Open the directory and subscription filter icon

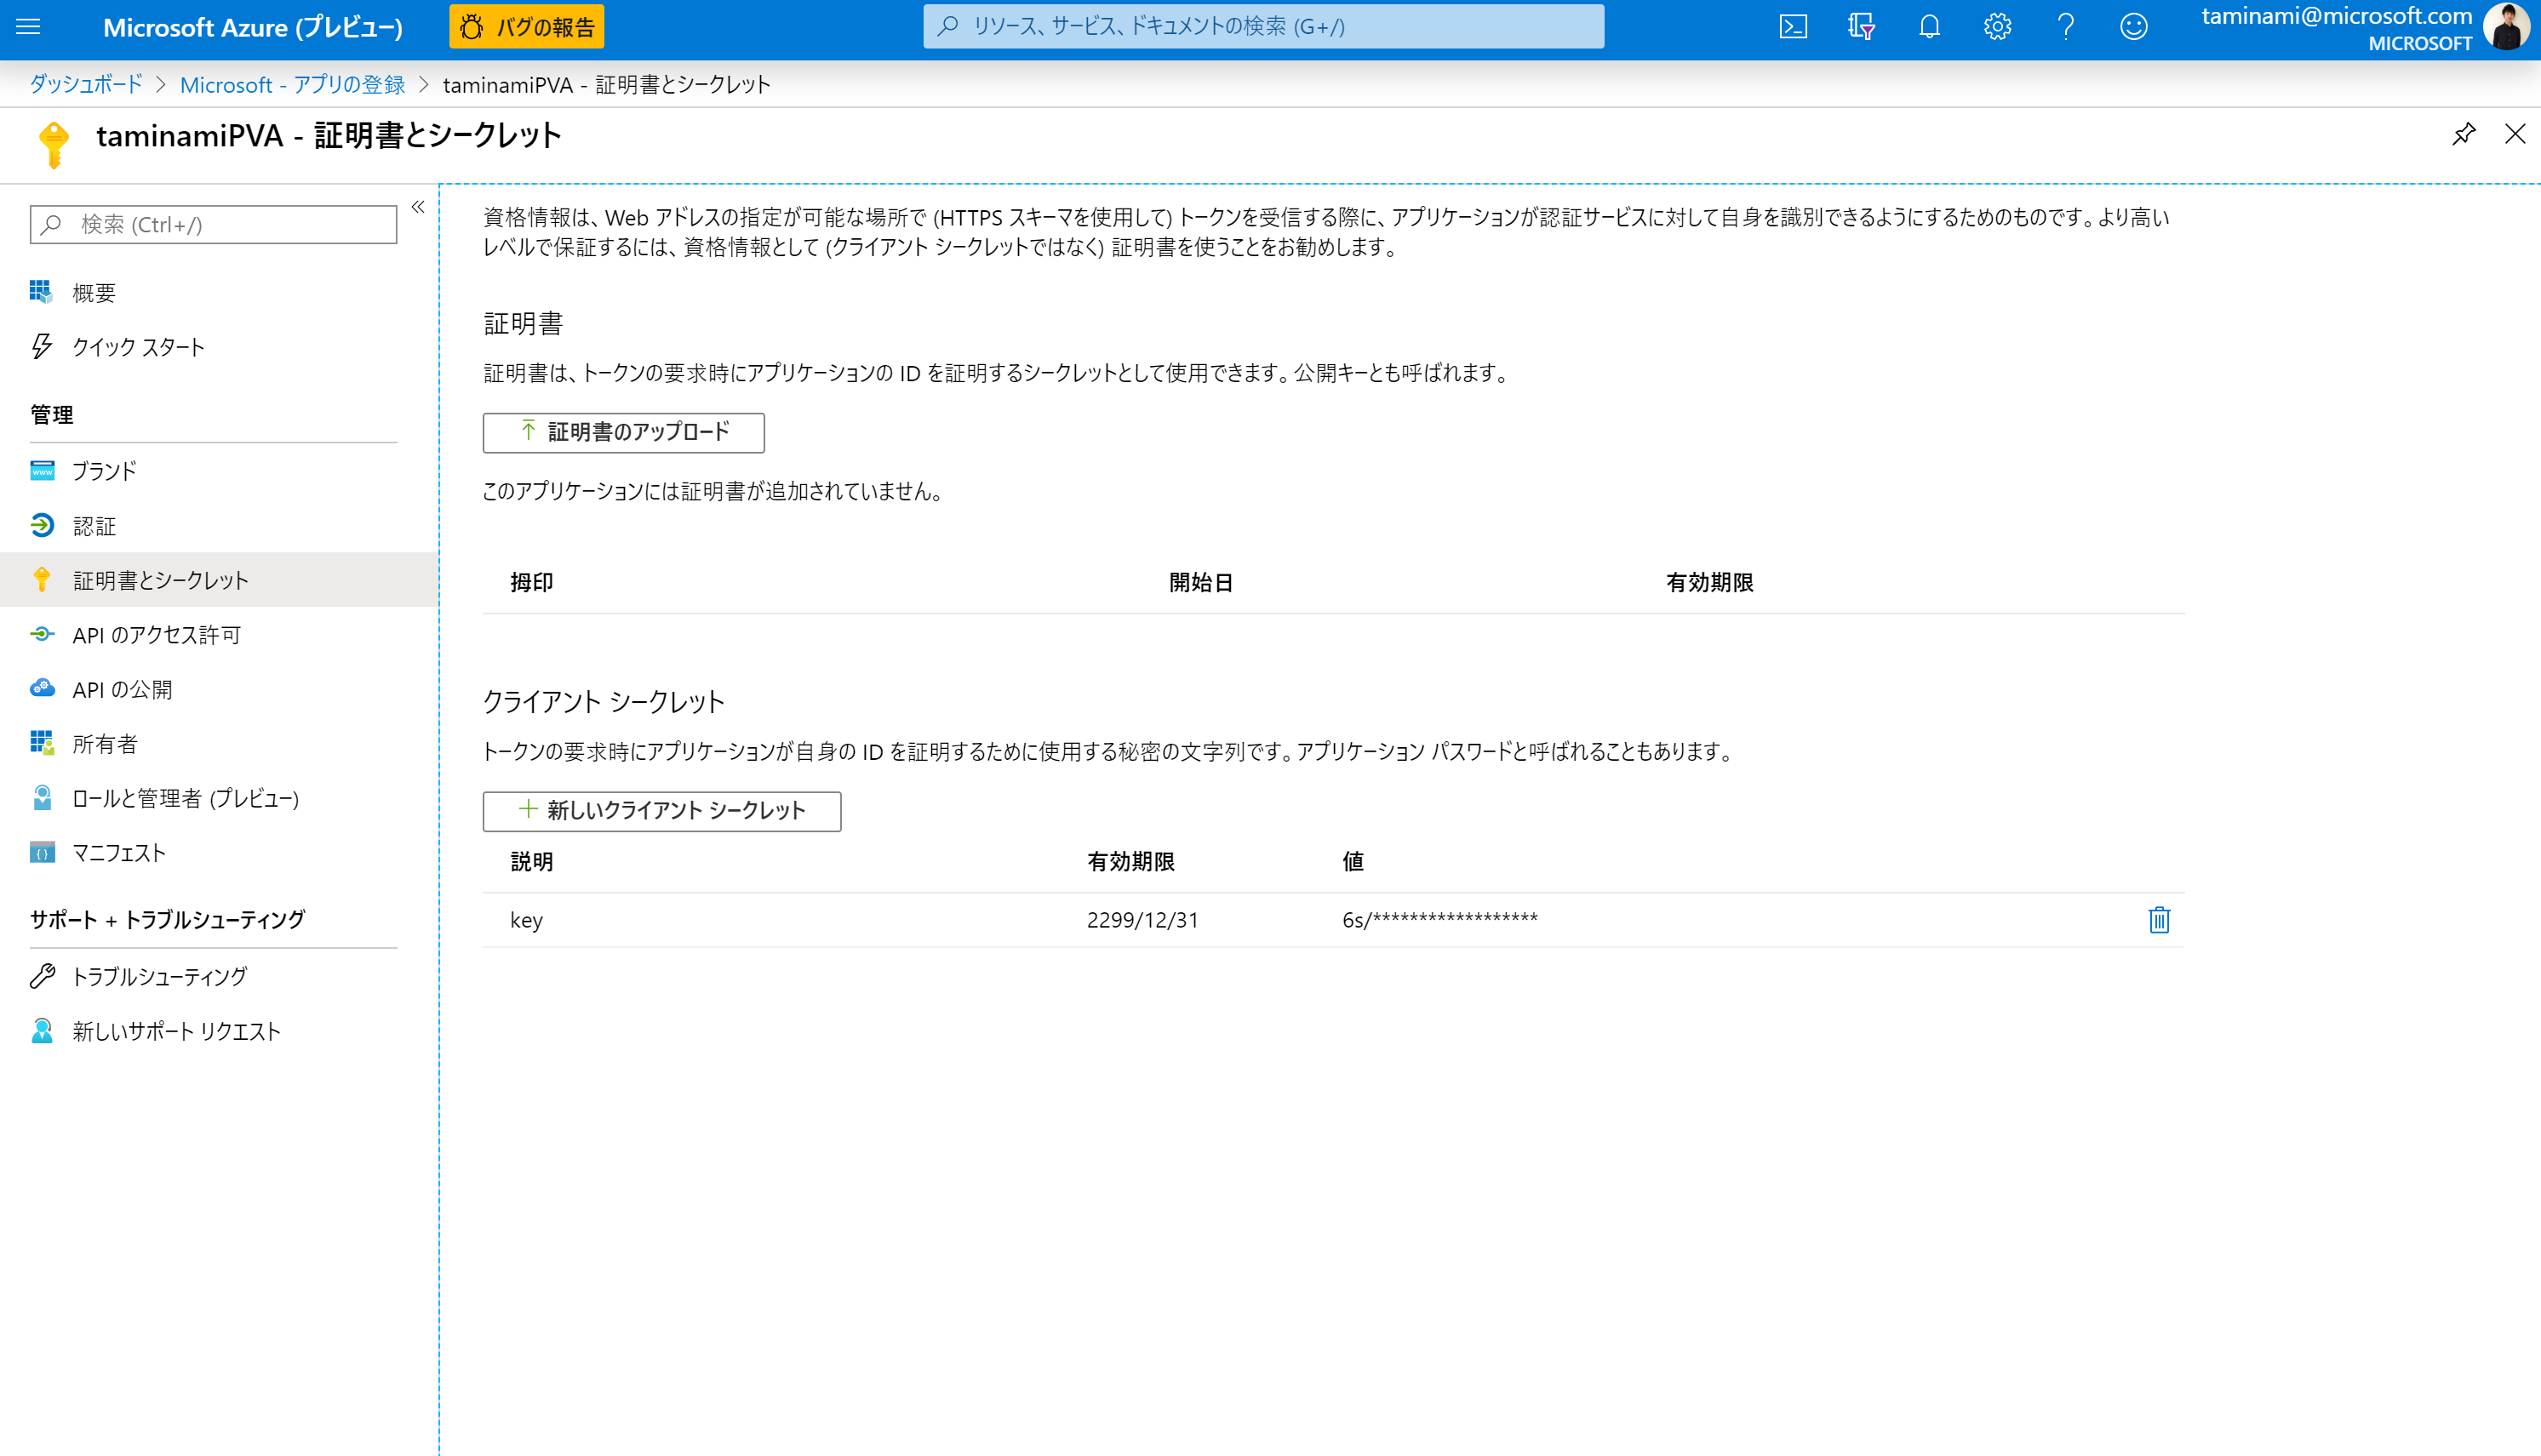(1861, 27)
